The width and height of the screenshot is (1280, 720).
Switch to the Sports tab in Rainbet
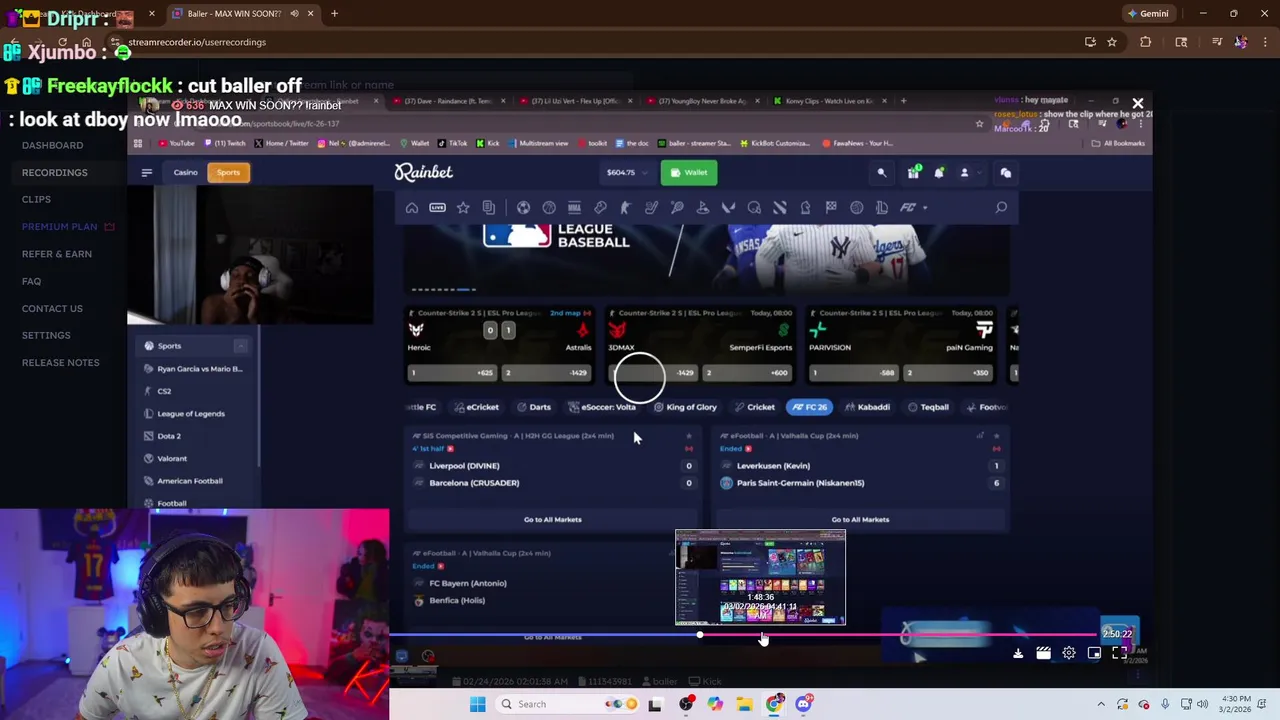click(x=228, y=172)
